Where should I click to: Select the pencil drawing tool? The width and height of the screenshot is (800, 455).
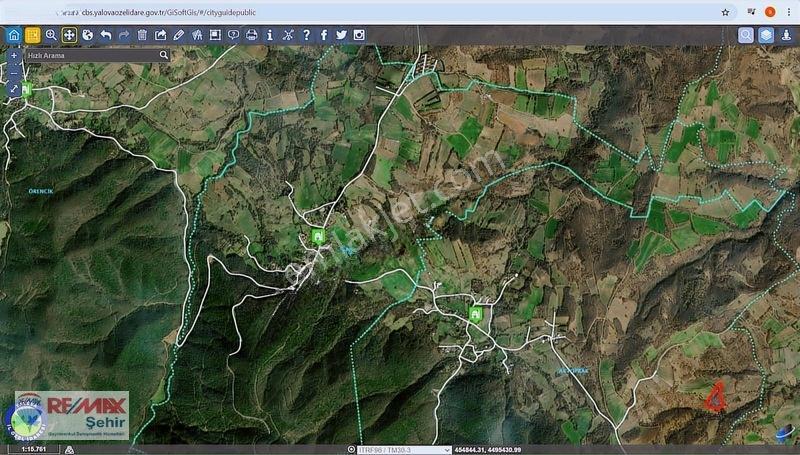179,35
